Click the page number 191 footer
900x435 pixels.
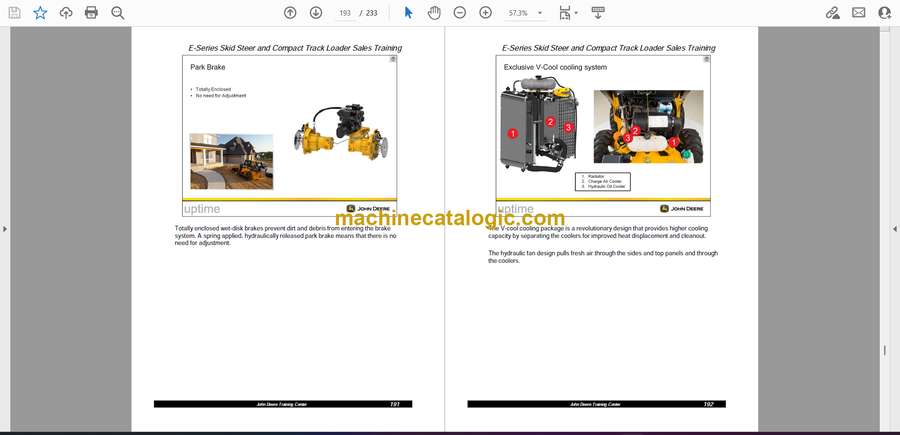click(x=394, y=404)
